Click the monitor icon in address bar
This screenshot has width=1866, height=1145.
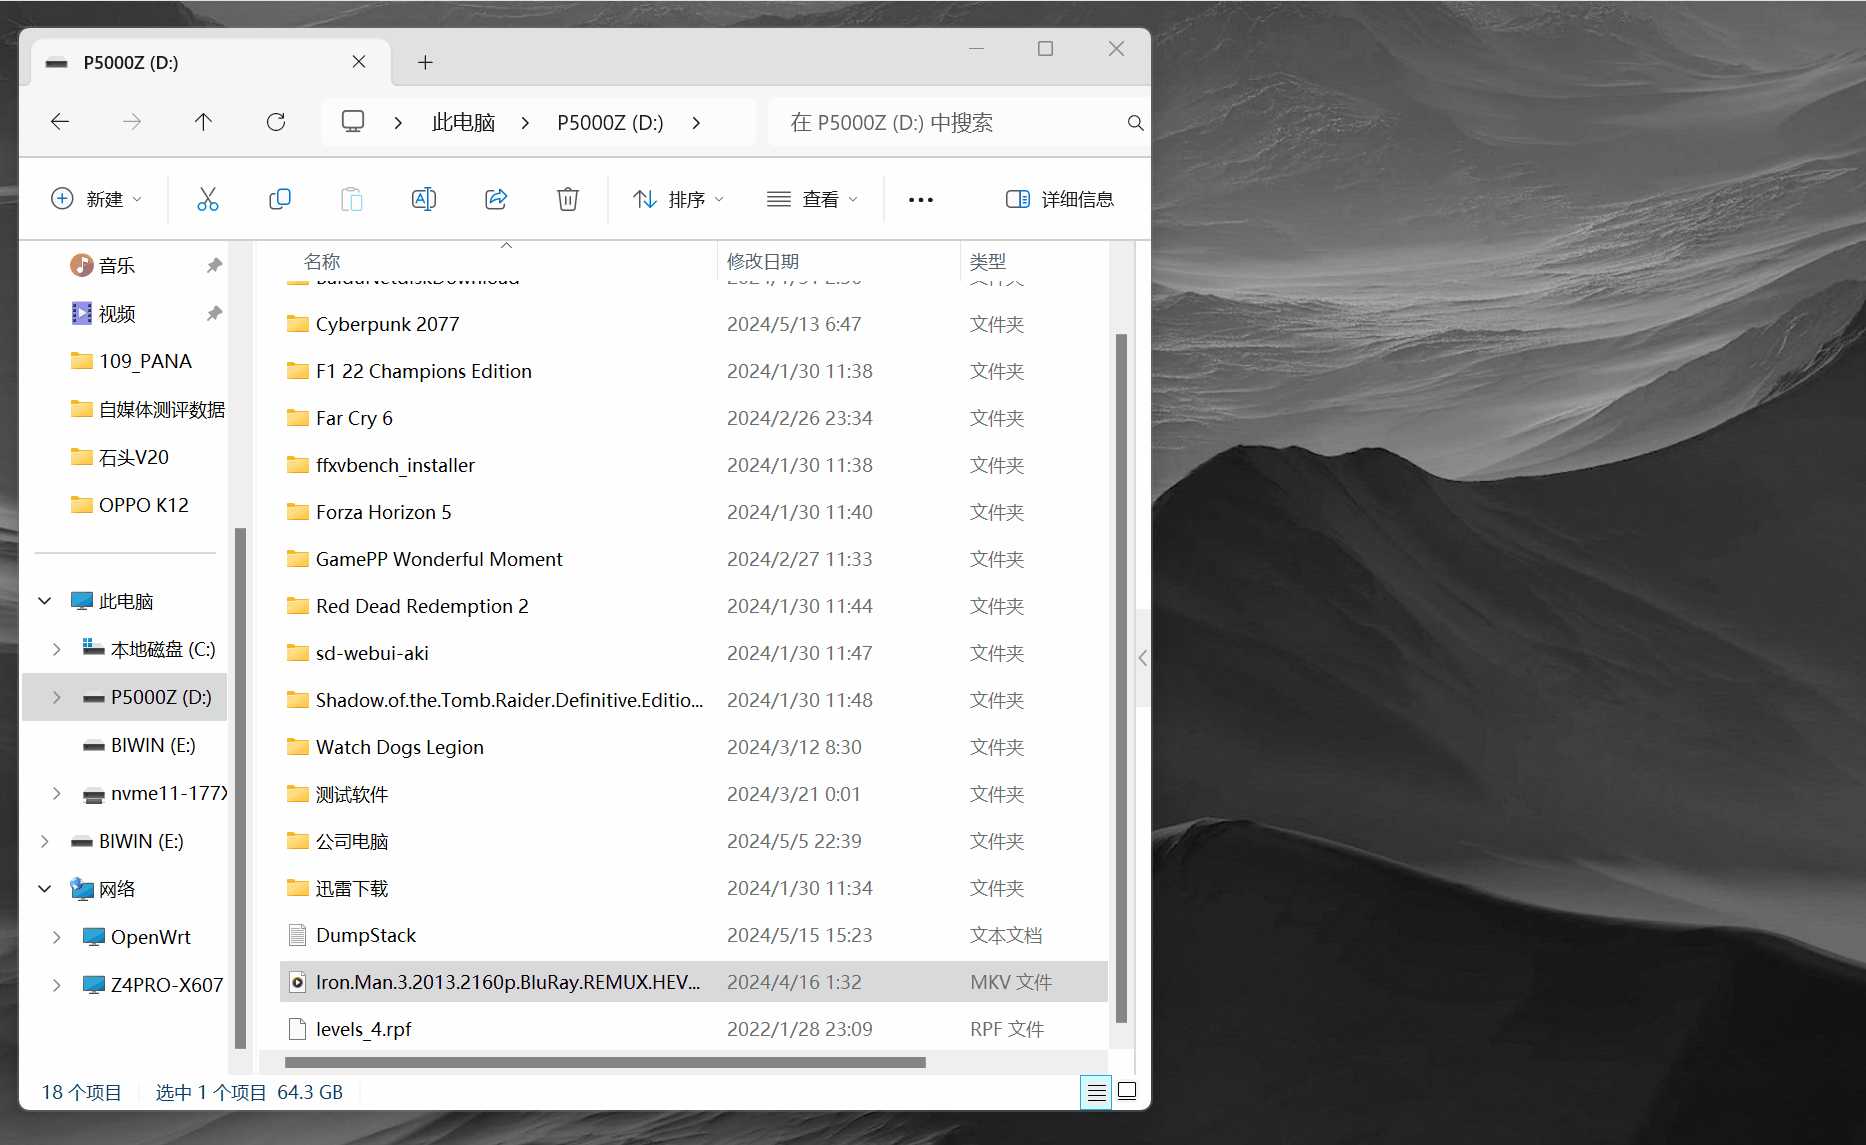pyautogui.click(x=353, y=122)
